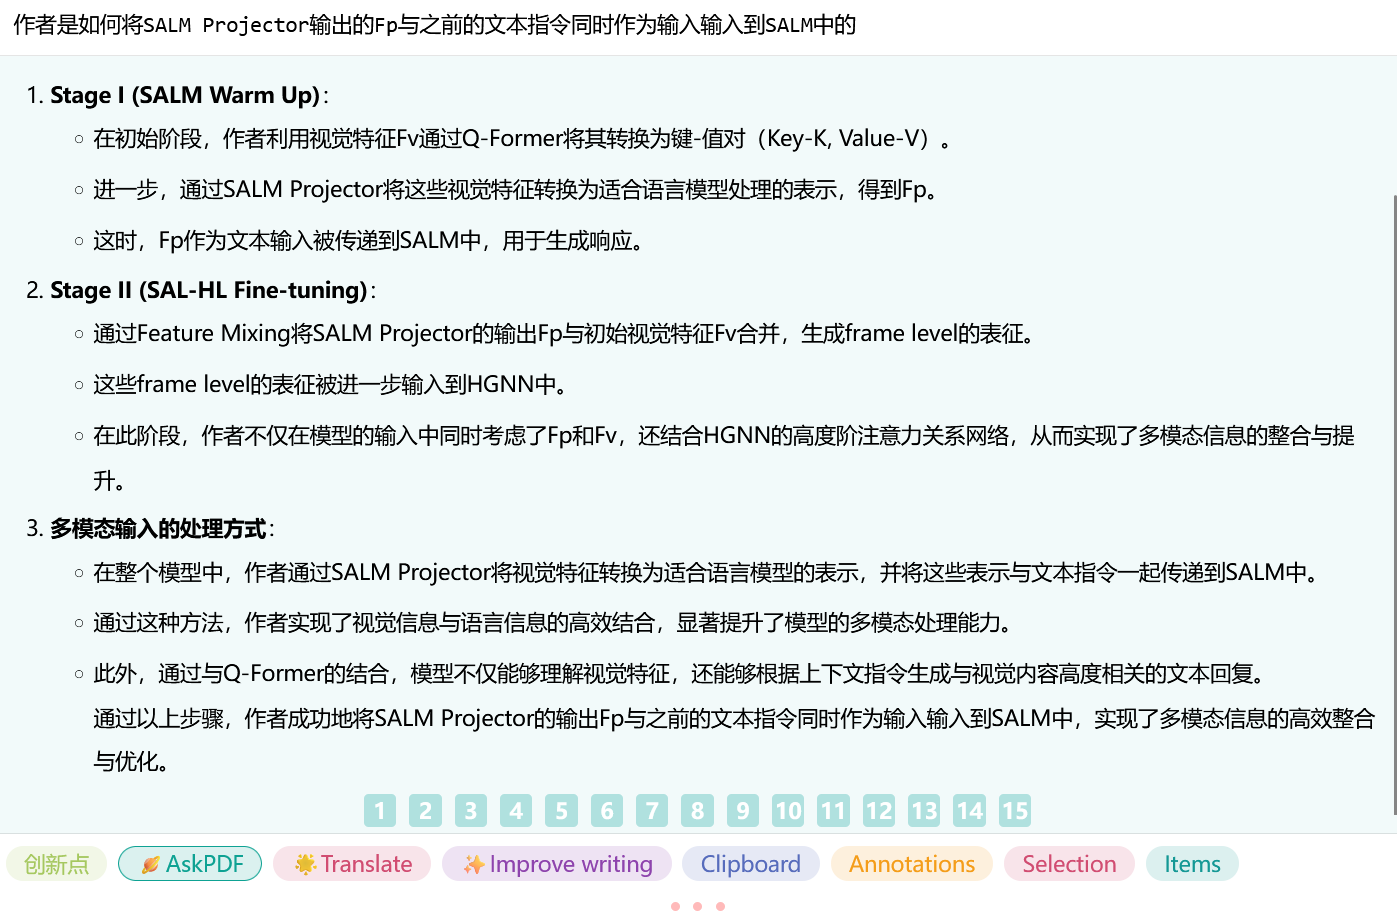1397x924 pixels.
Task: Click the 创新点 tab
Action: [x=57, y=864]
